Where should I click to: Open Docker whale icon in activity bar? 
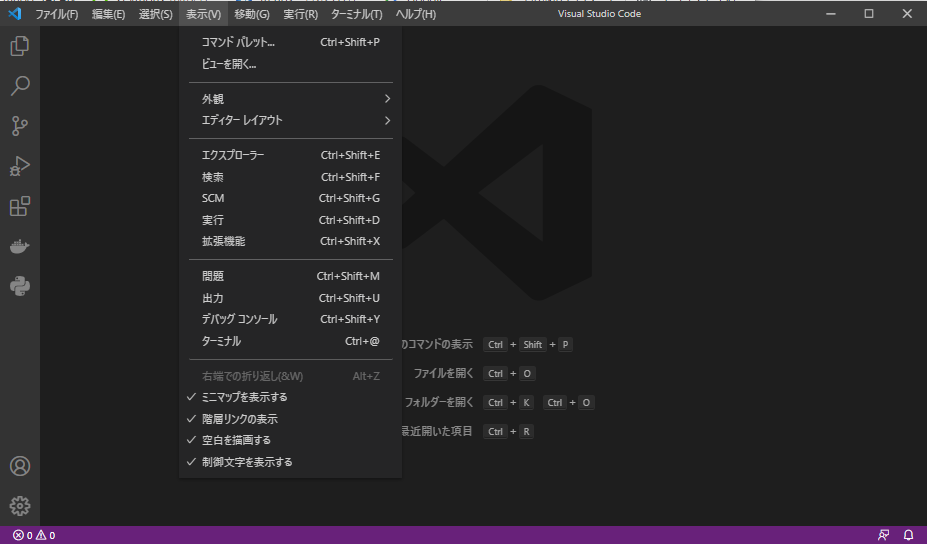tap(20, 246)
